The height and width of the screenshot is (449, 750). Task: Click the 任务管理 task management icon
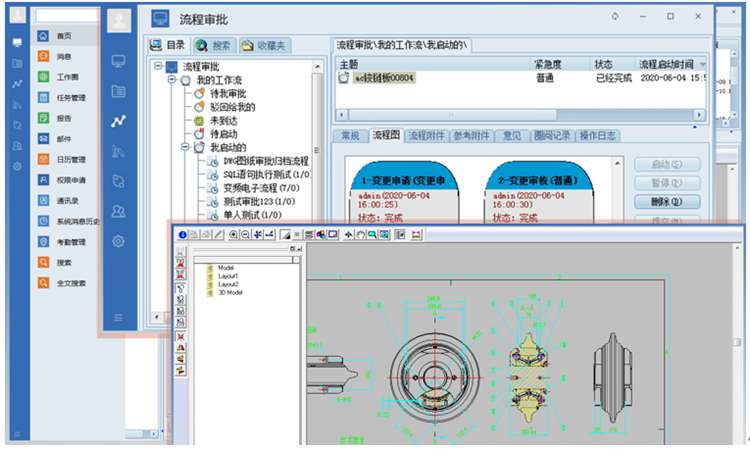pos(43,98)
